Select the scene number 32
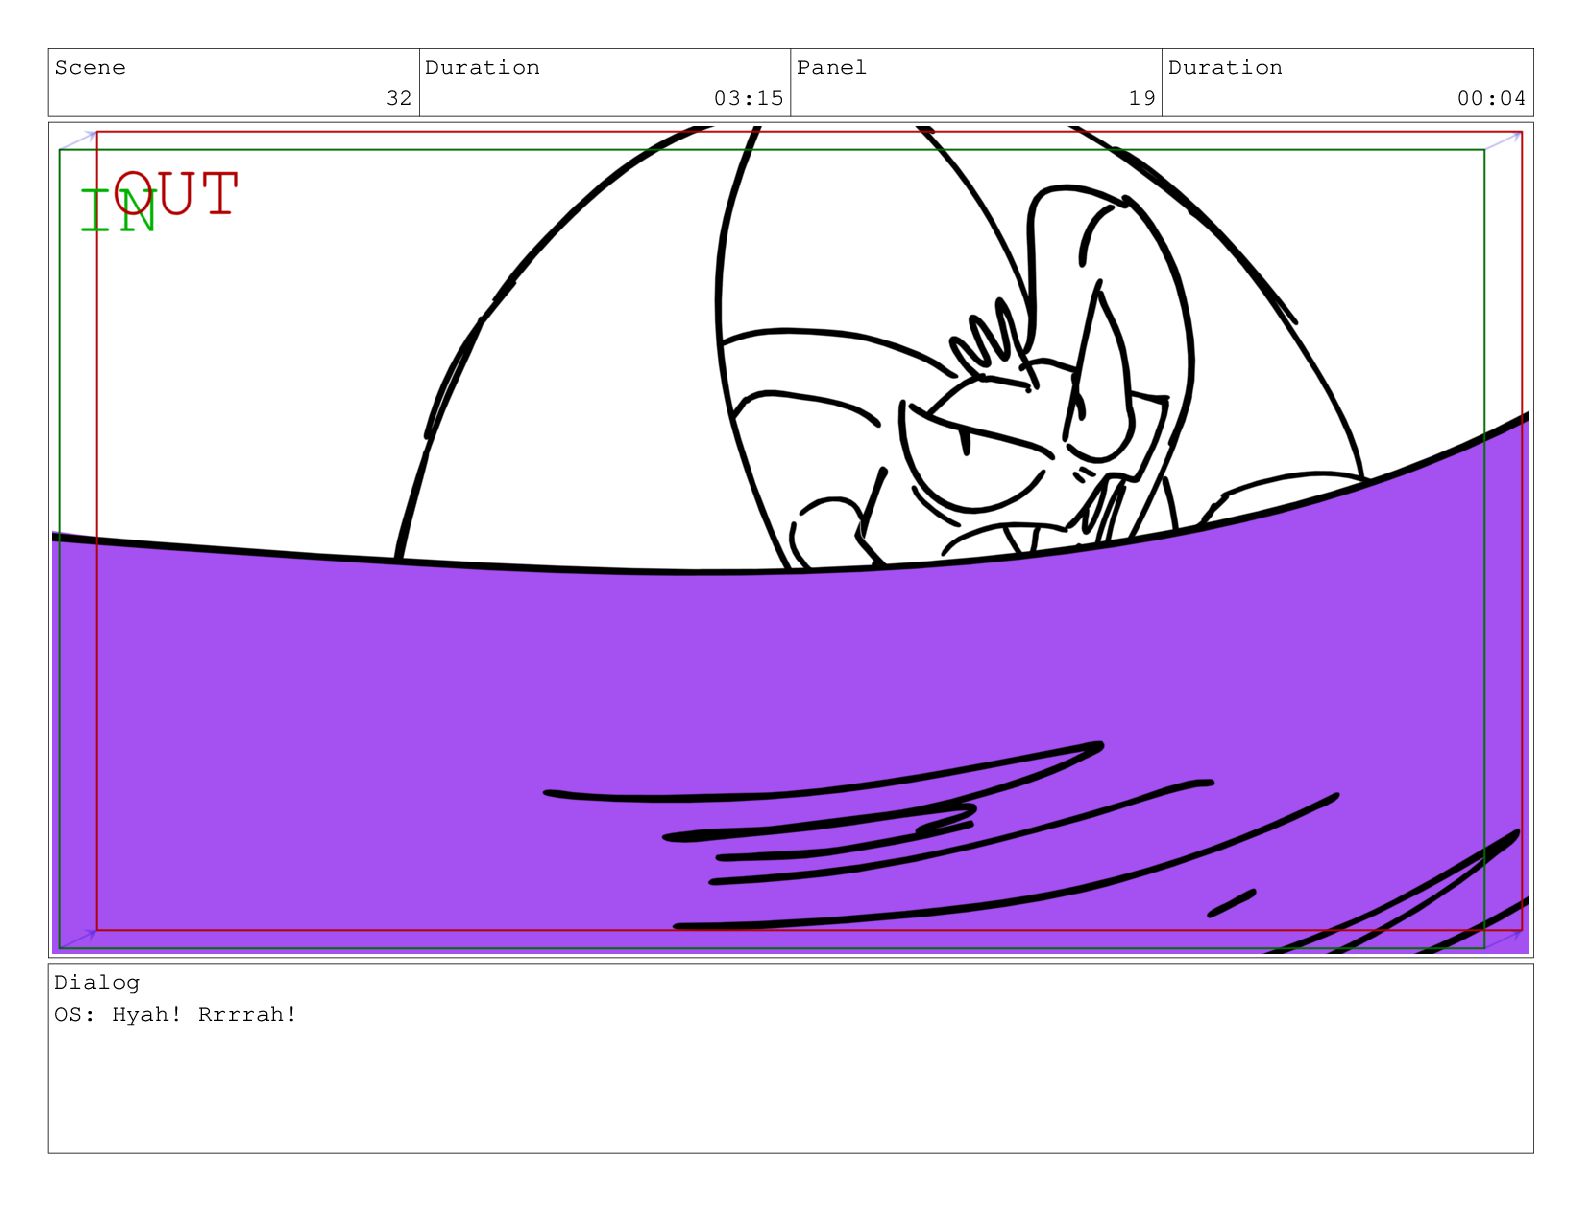This screenshot has height=1225, width=1582. coord(399,98)
